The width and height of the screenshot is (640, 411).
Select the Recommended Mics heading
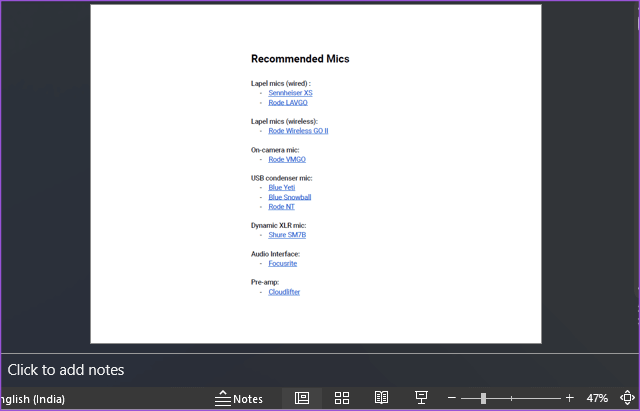[x=300, y=59]
